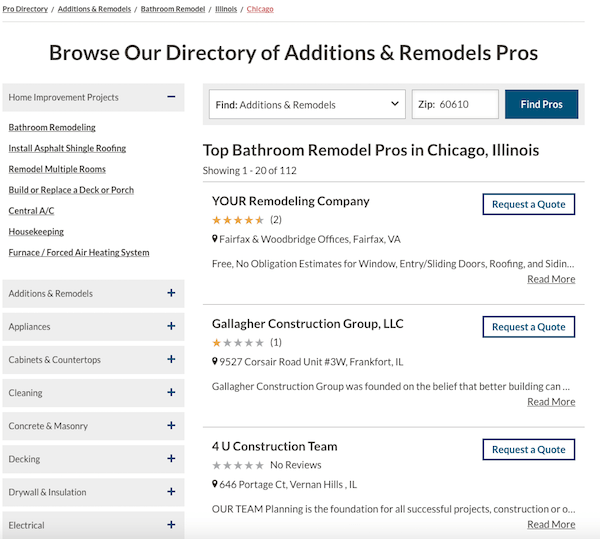Click location pin for Frankfort, IL address

tap(215, 361)
